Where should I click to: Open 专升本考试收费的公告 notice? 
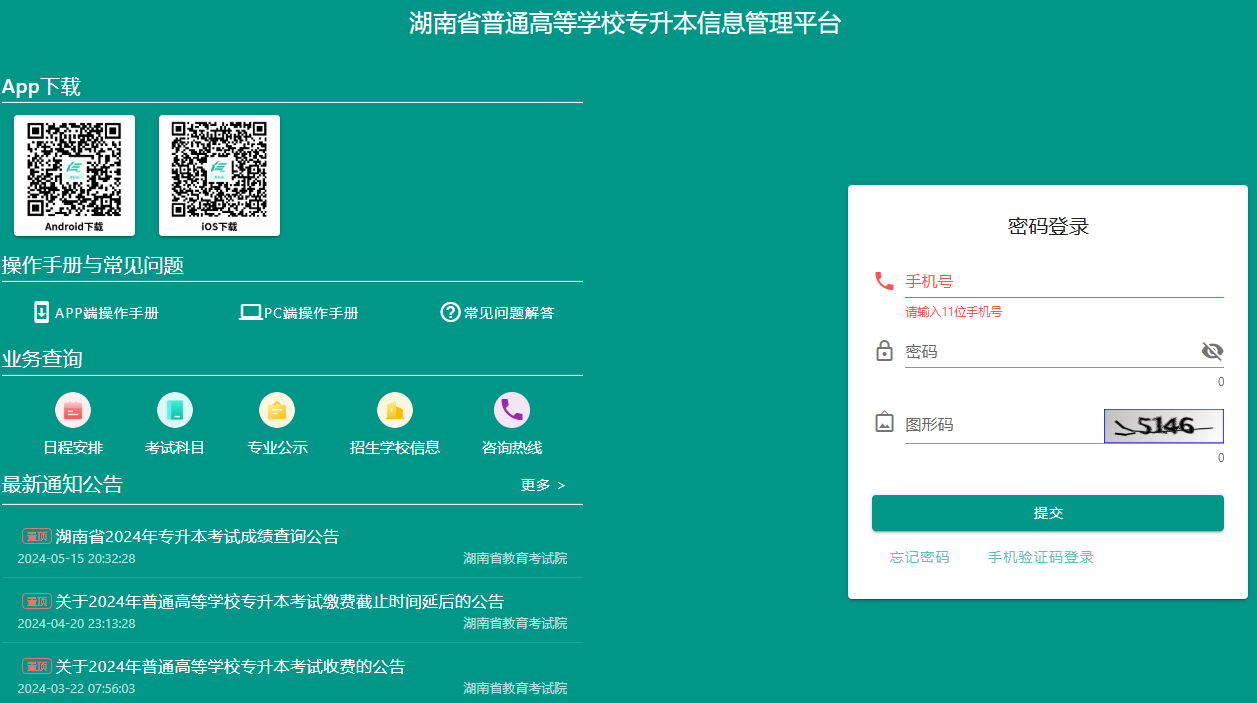coord(230,667)
